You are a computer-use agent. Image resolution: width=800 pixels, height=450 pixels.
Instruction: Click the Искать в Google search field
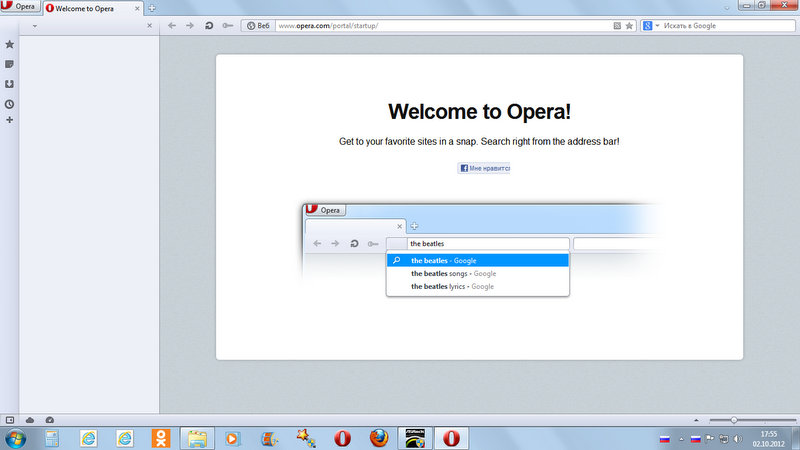[728, 26]
